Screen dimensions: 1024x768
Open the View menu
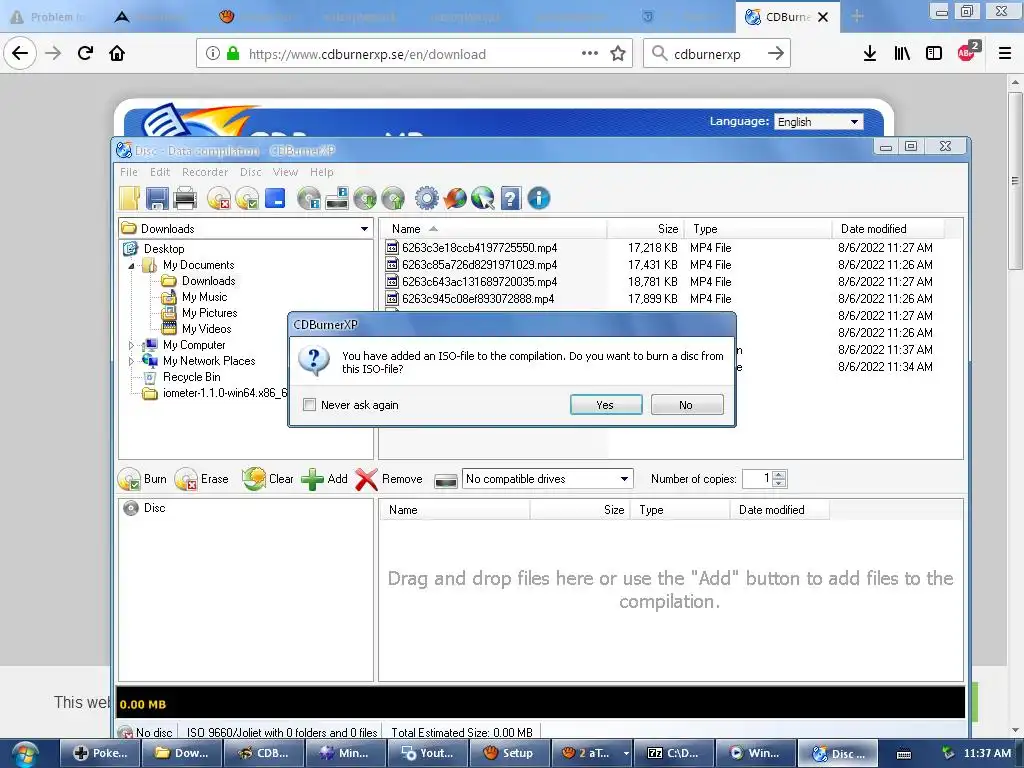[x=285, y=172]
